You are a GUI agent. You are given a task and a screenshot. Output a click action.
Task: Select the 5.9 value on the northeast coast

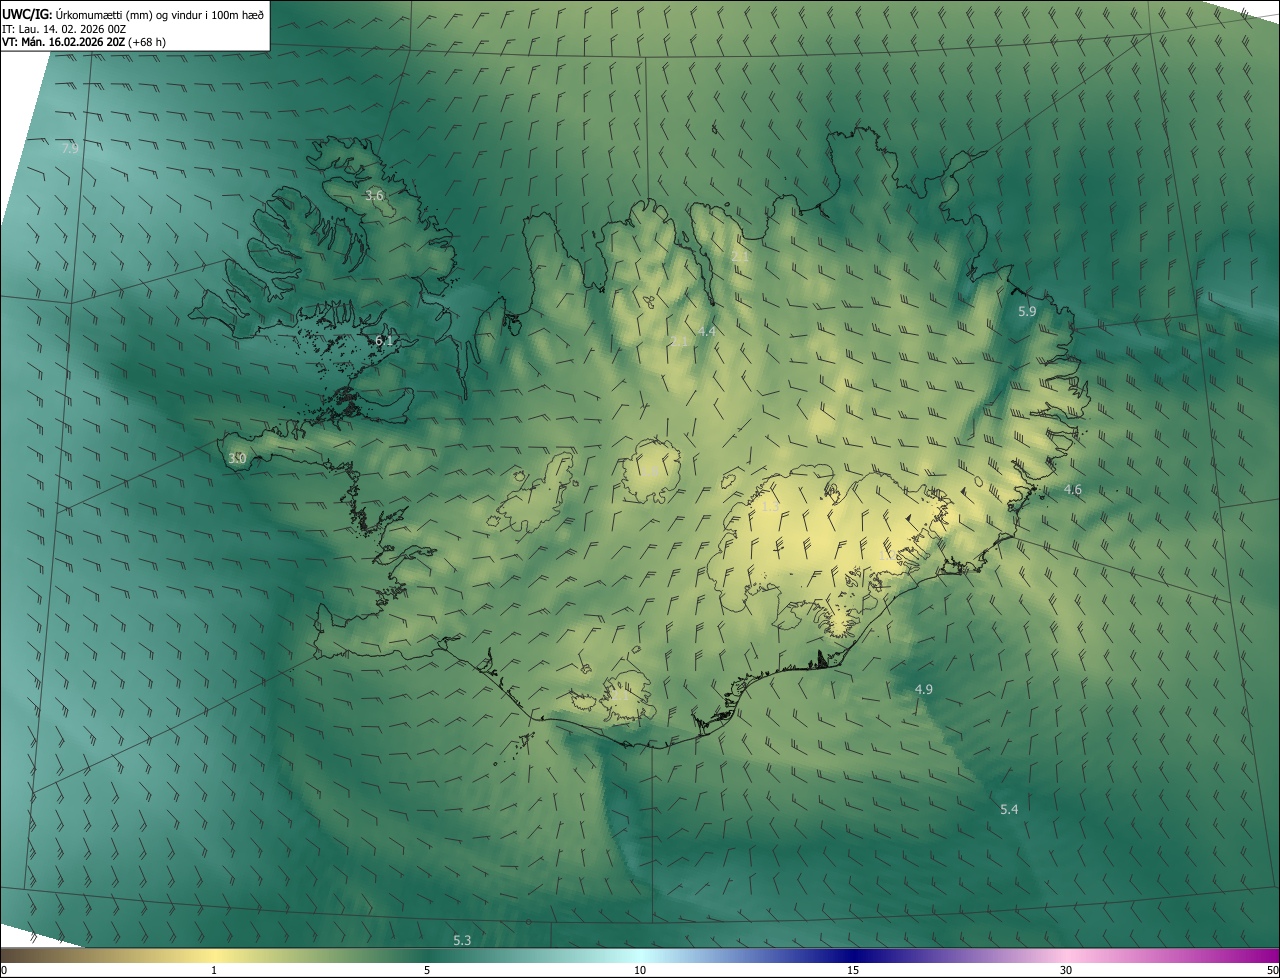(x=1027, y=311)
